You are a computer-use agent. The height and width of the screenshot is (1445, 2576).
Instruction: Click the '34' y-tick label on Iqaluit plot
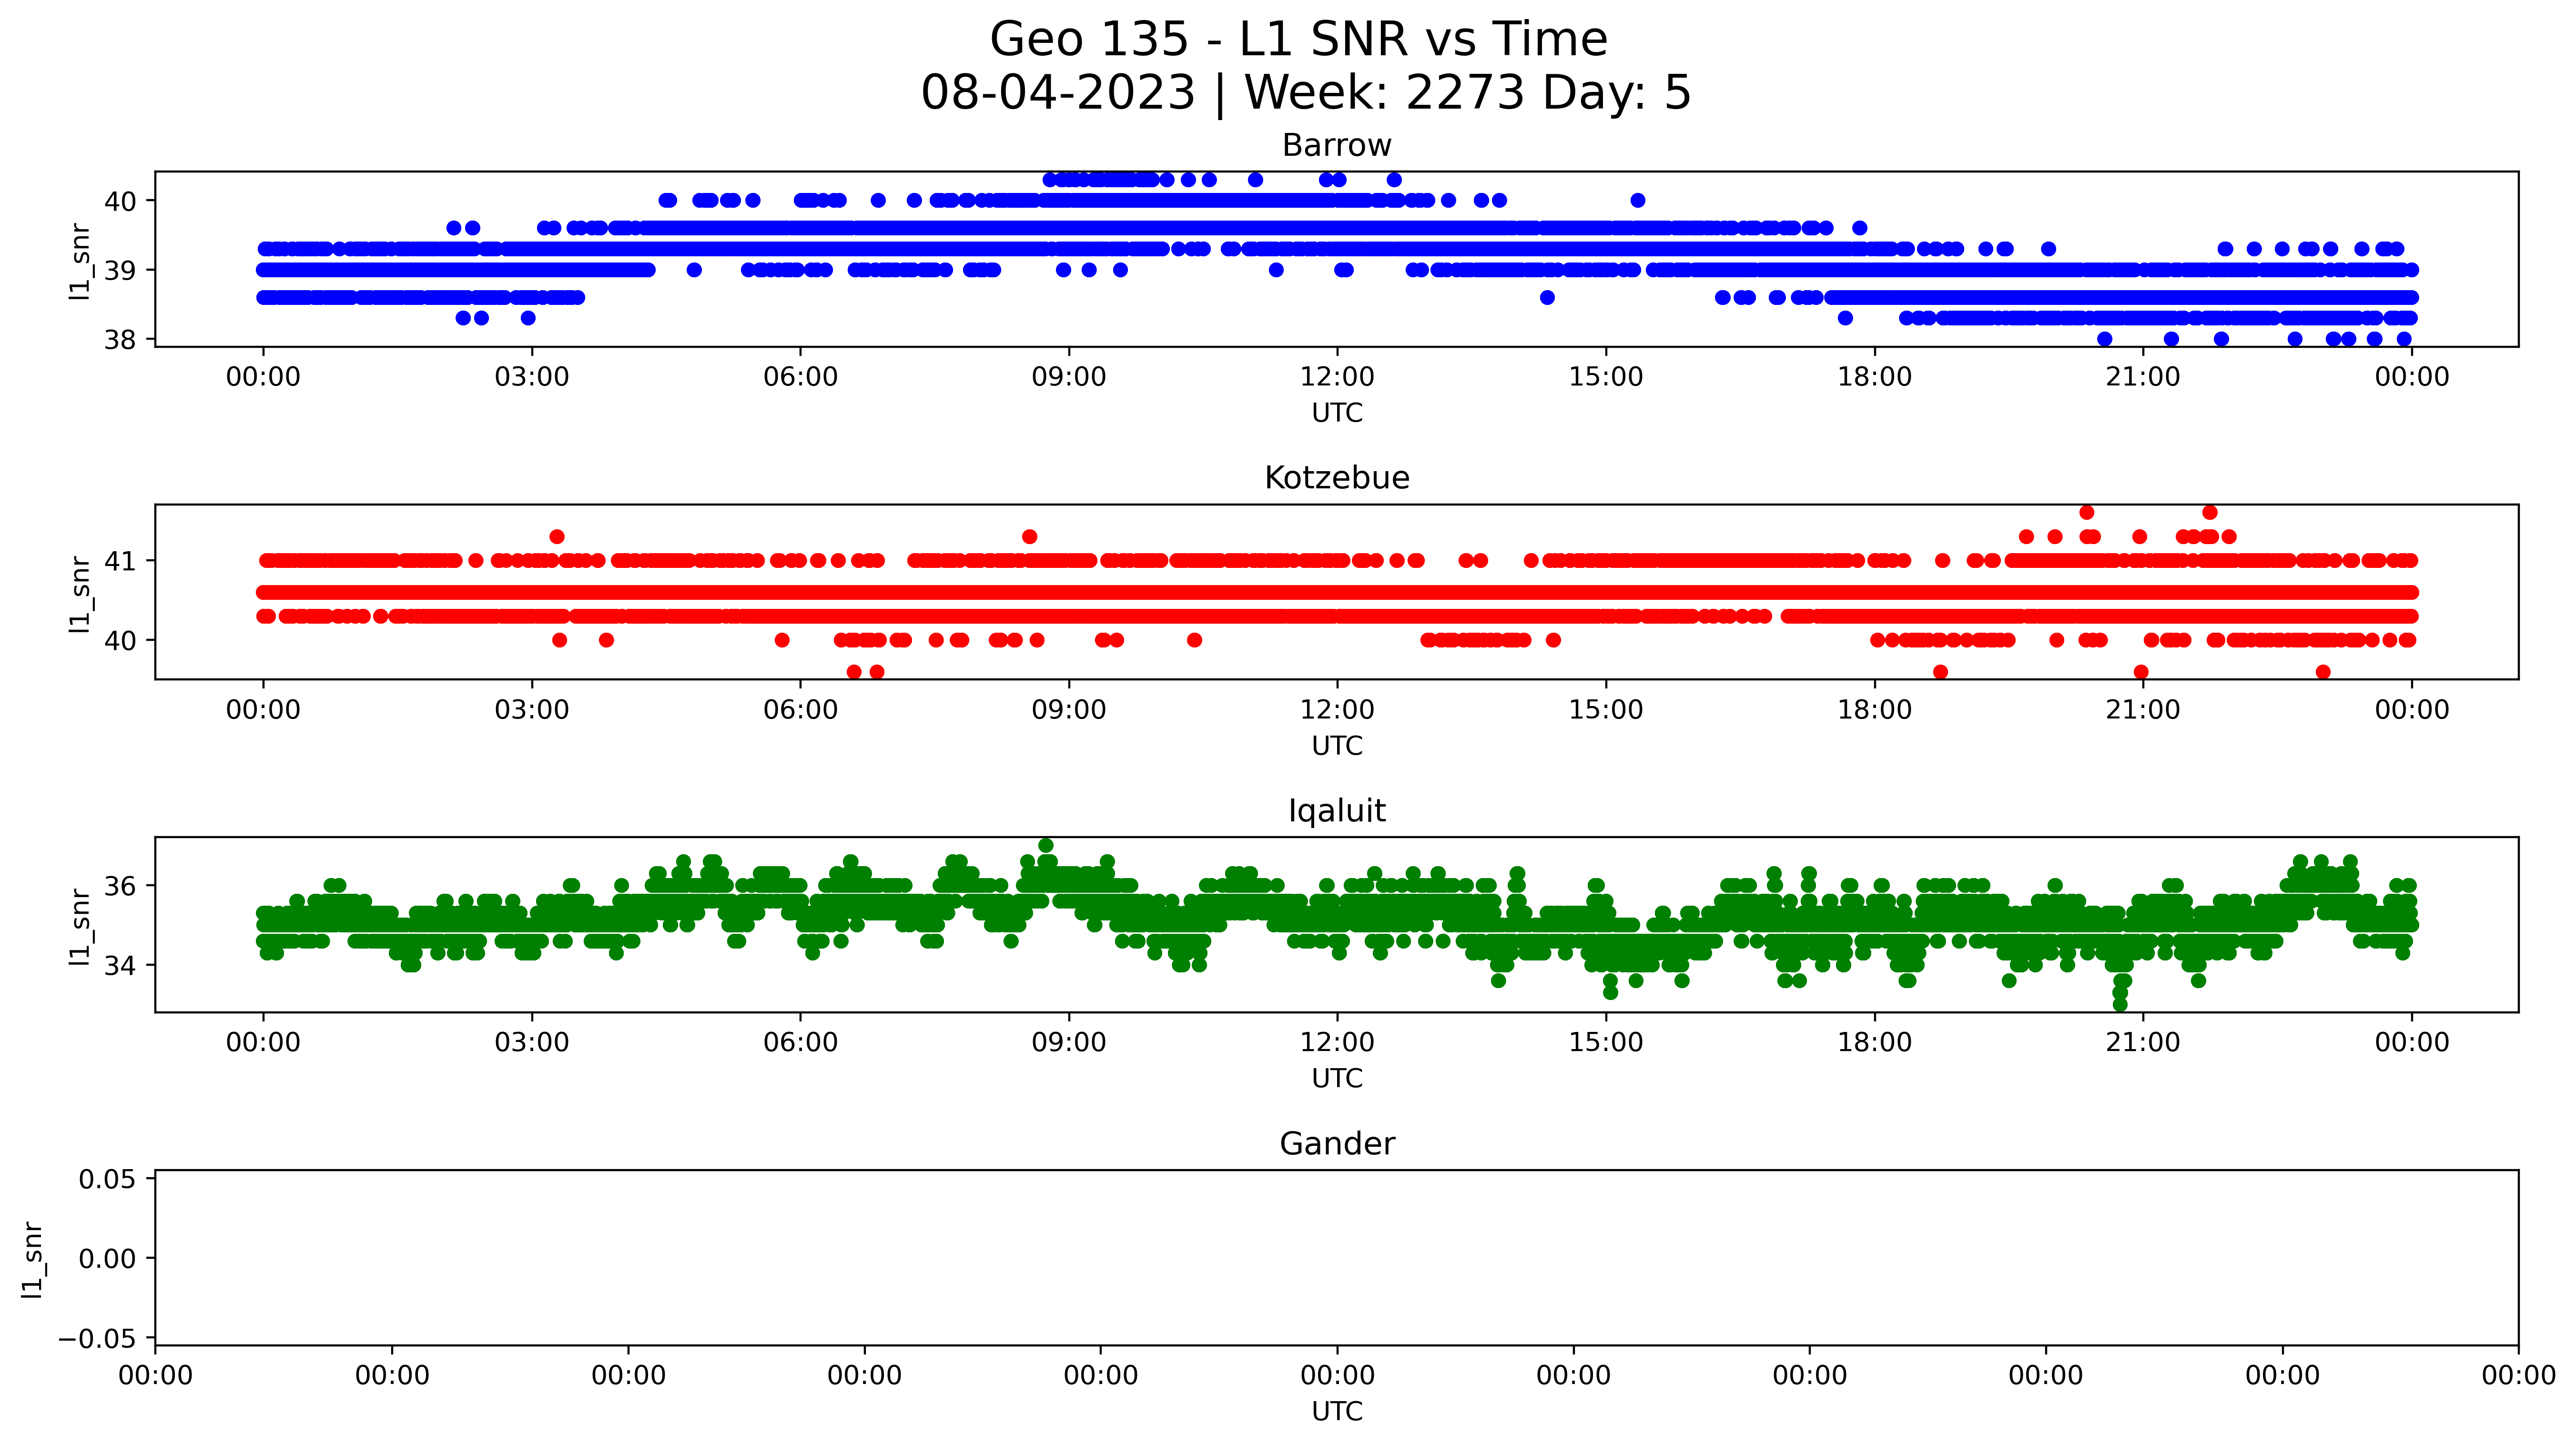click(x=121, y=966)
